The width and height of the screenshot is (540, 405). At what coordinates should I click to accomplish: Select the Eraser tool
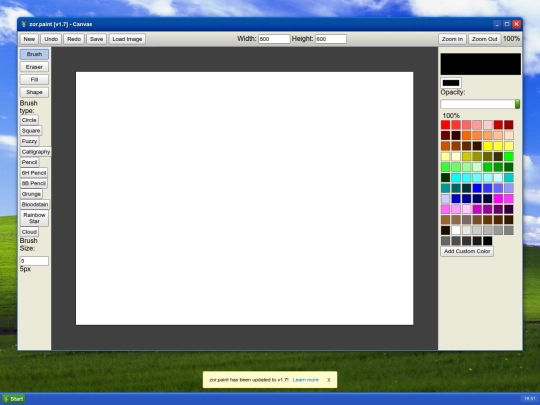tap(34, 67)
